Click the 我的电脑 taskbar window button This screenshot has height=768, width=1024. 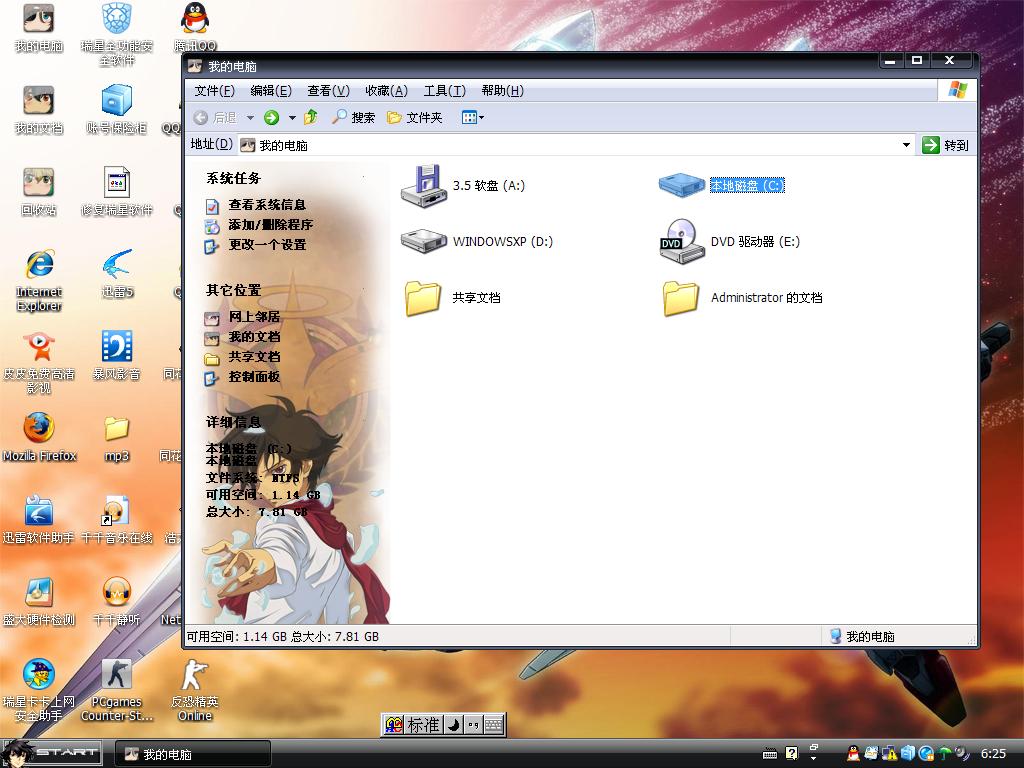[x=193, y=754]
